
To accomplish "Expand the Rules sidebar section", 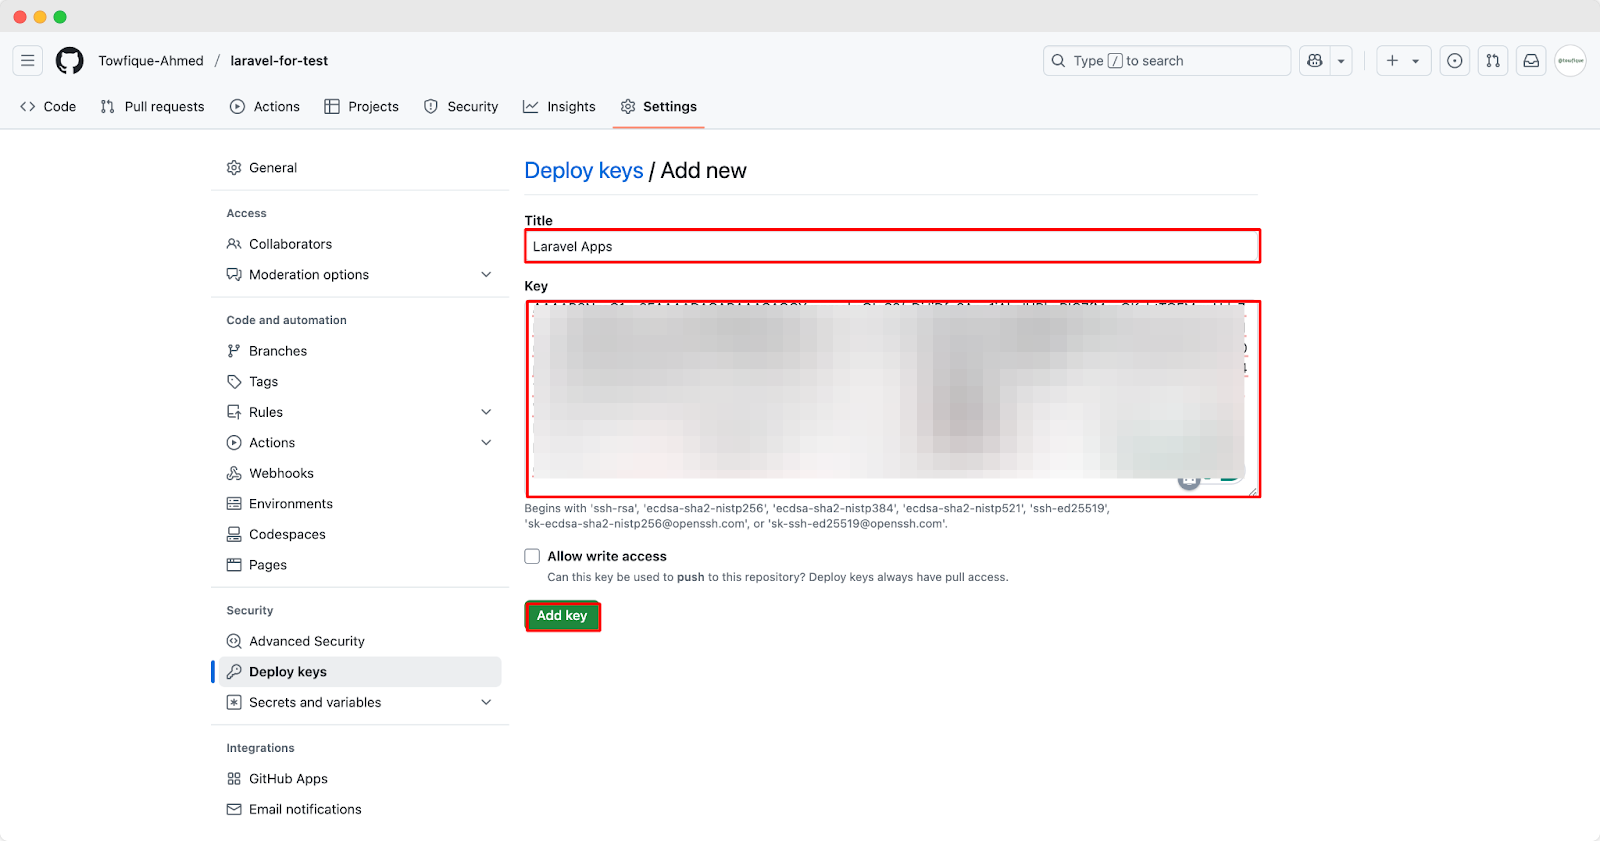I will click(486, 412).
